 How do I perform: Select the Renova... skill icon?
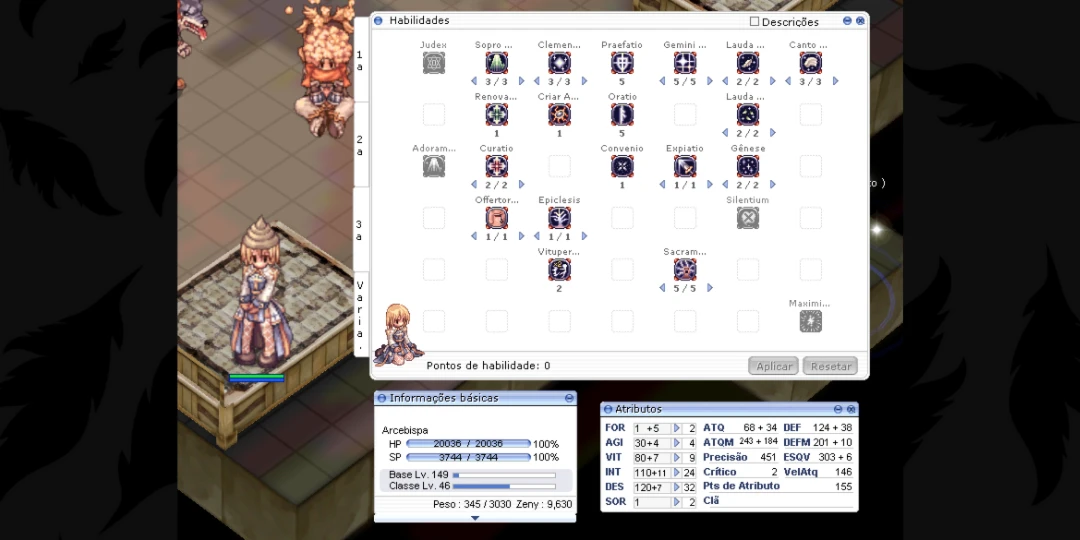click(497, 115)
